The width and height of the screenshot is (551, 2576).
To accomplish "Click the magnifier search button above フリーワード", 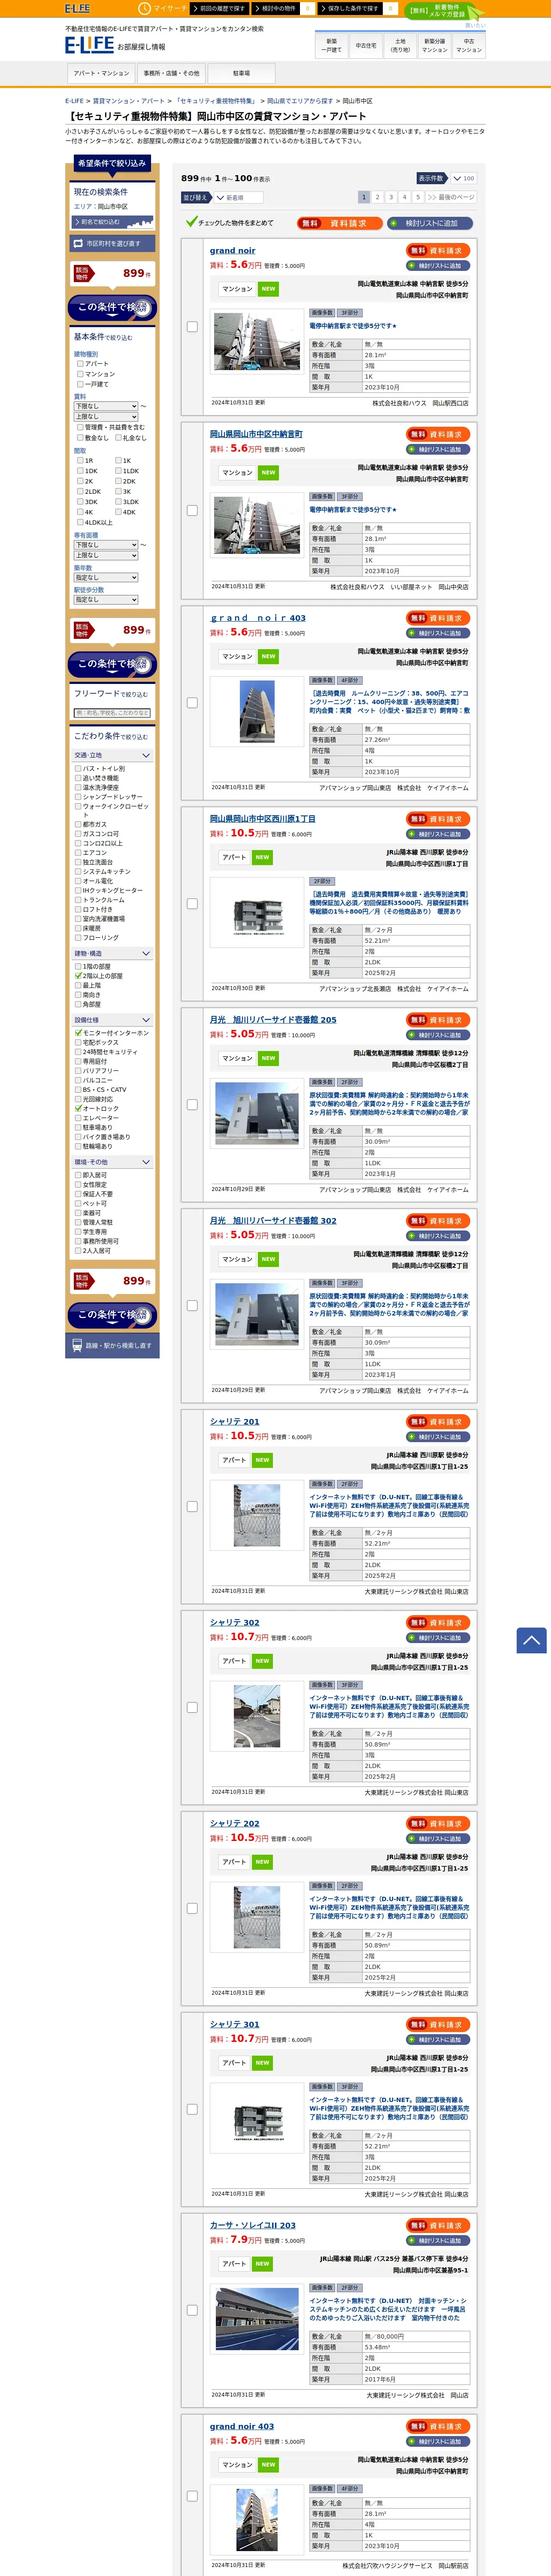I will [x=112, y=664].
